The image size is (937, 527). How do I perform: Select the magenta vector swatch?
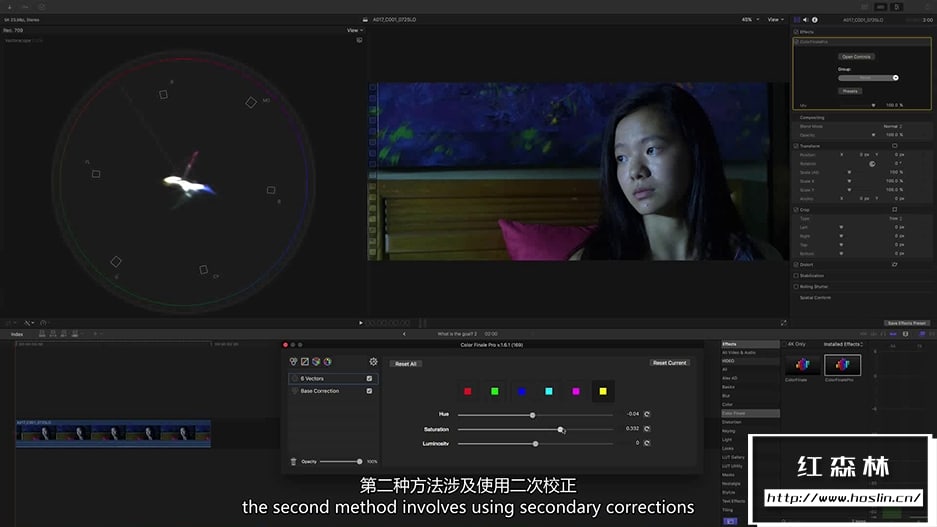tap(575, 391)
